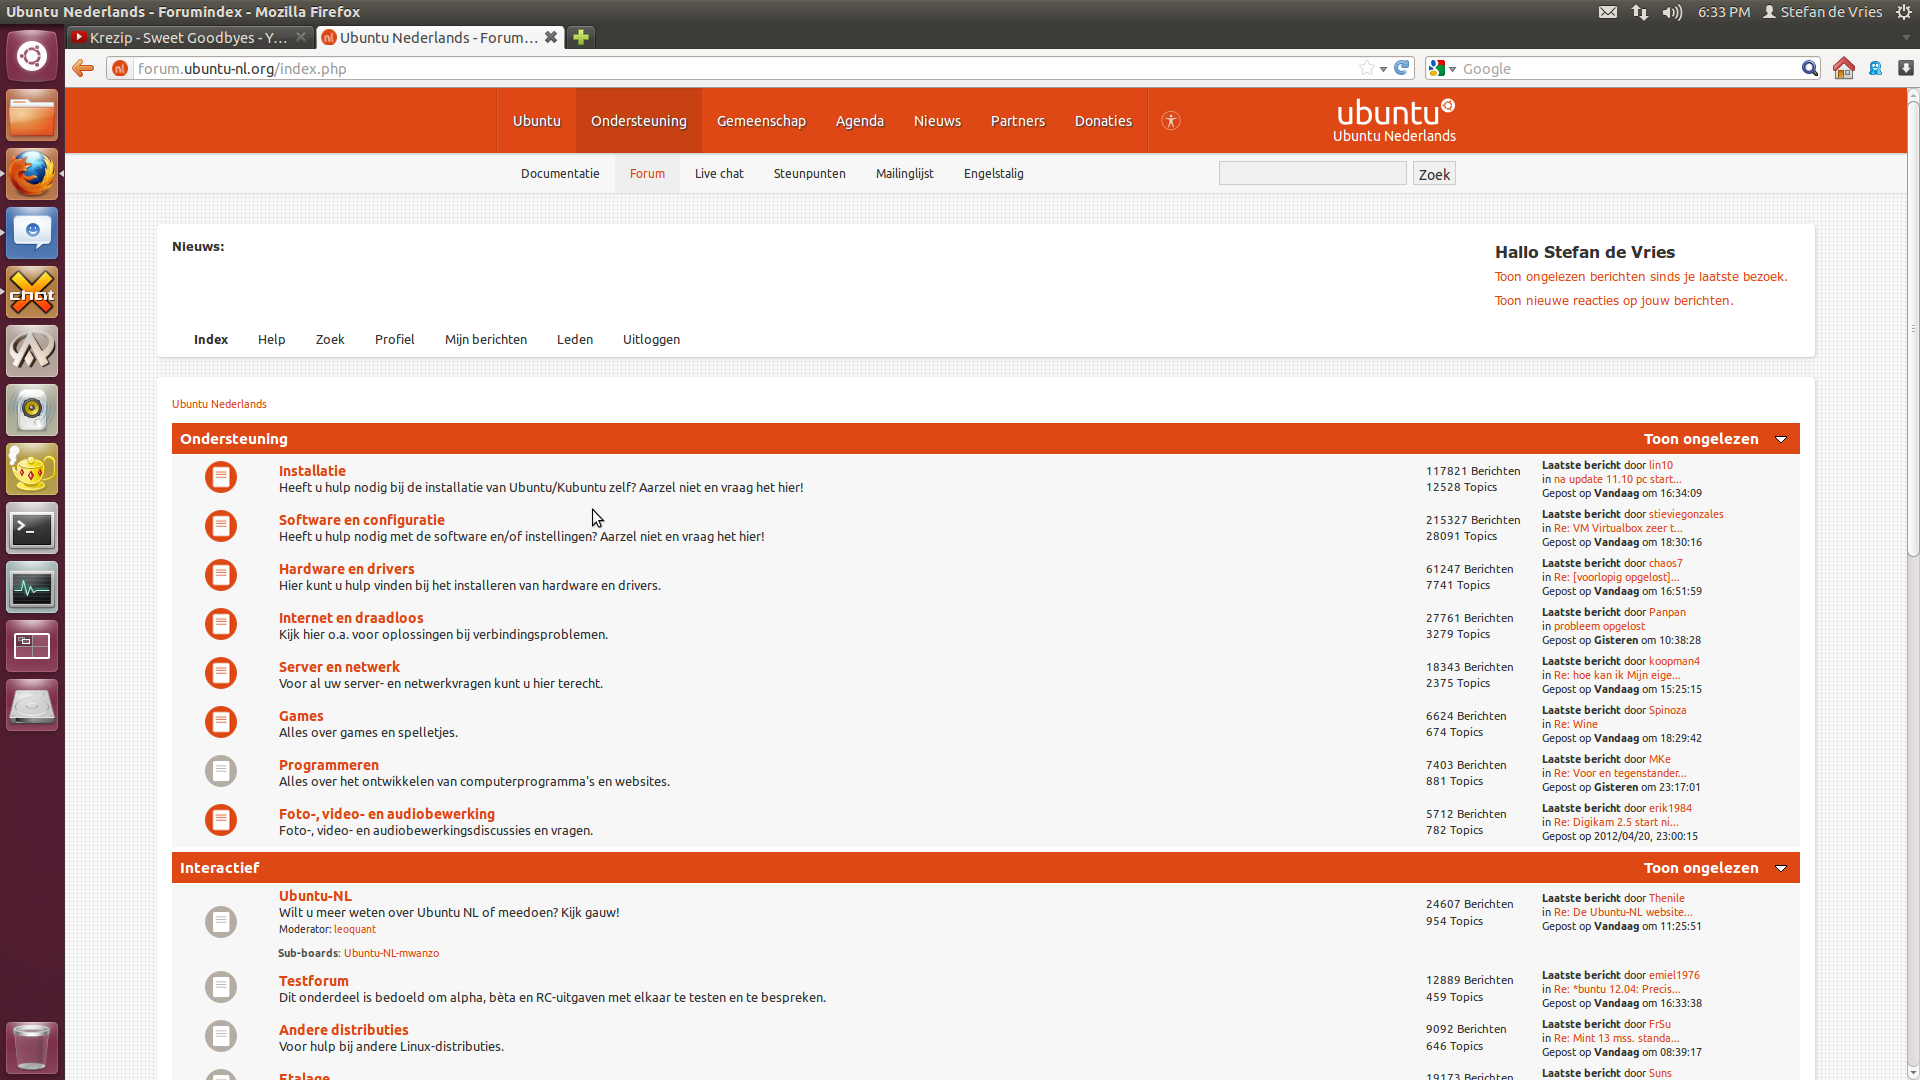
Task: Open the Ubuntu Dash home launcher
Action: pyautogui.click(x=32, y=56)
